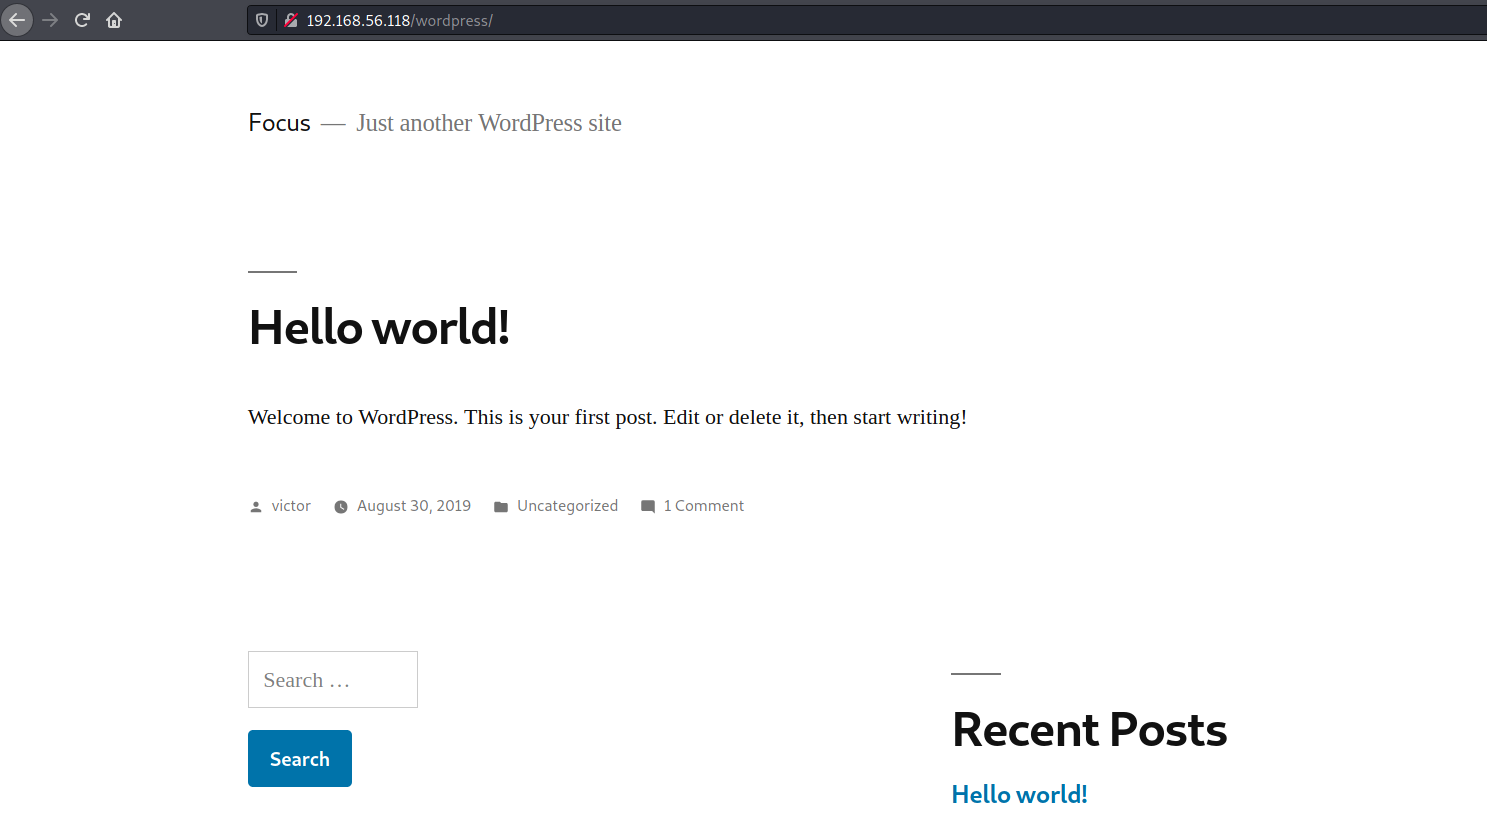1487x832 pixels.
Task: Open the August 30, 2019 date link
Action: tap(413, 506)
